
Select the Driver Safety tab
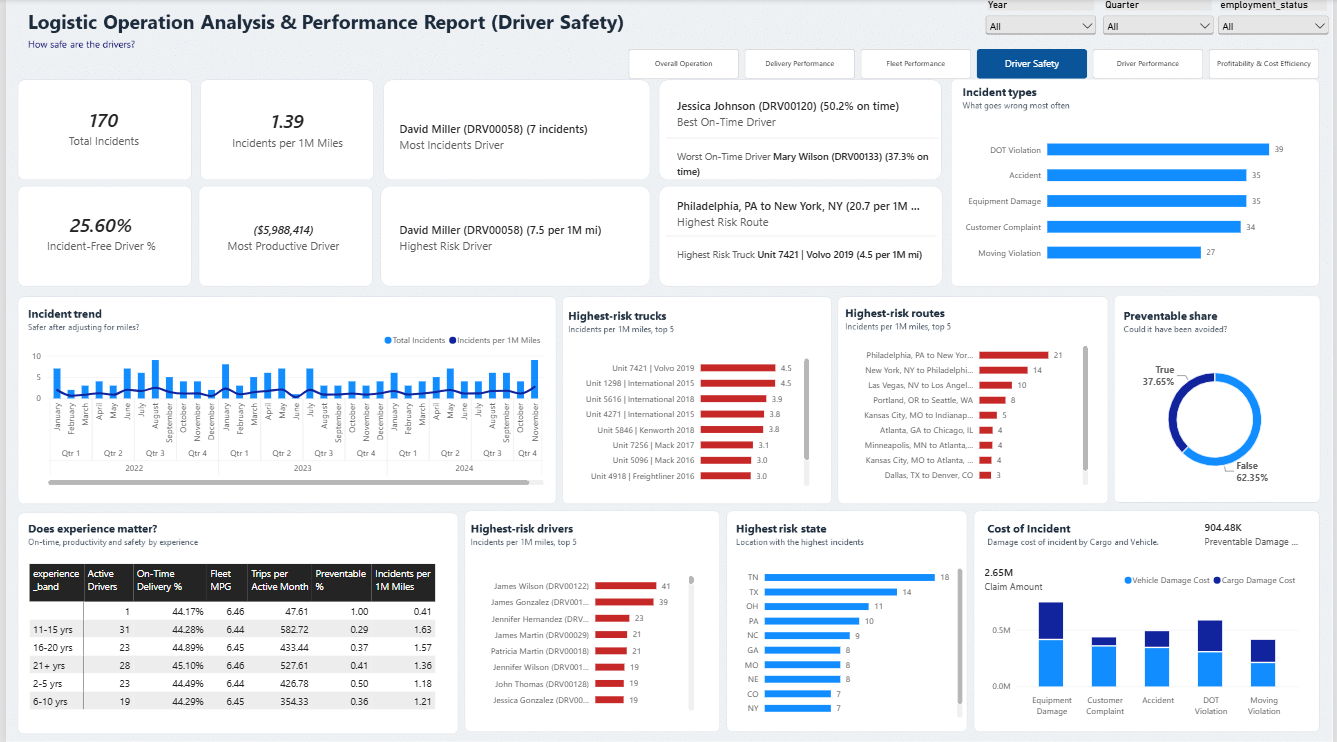1032,64
